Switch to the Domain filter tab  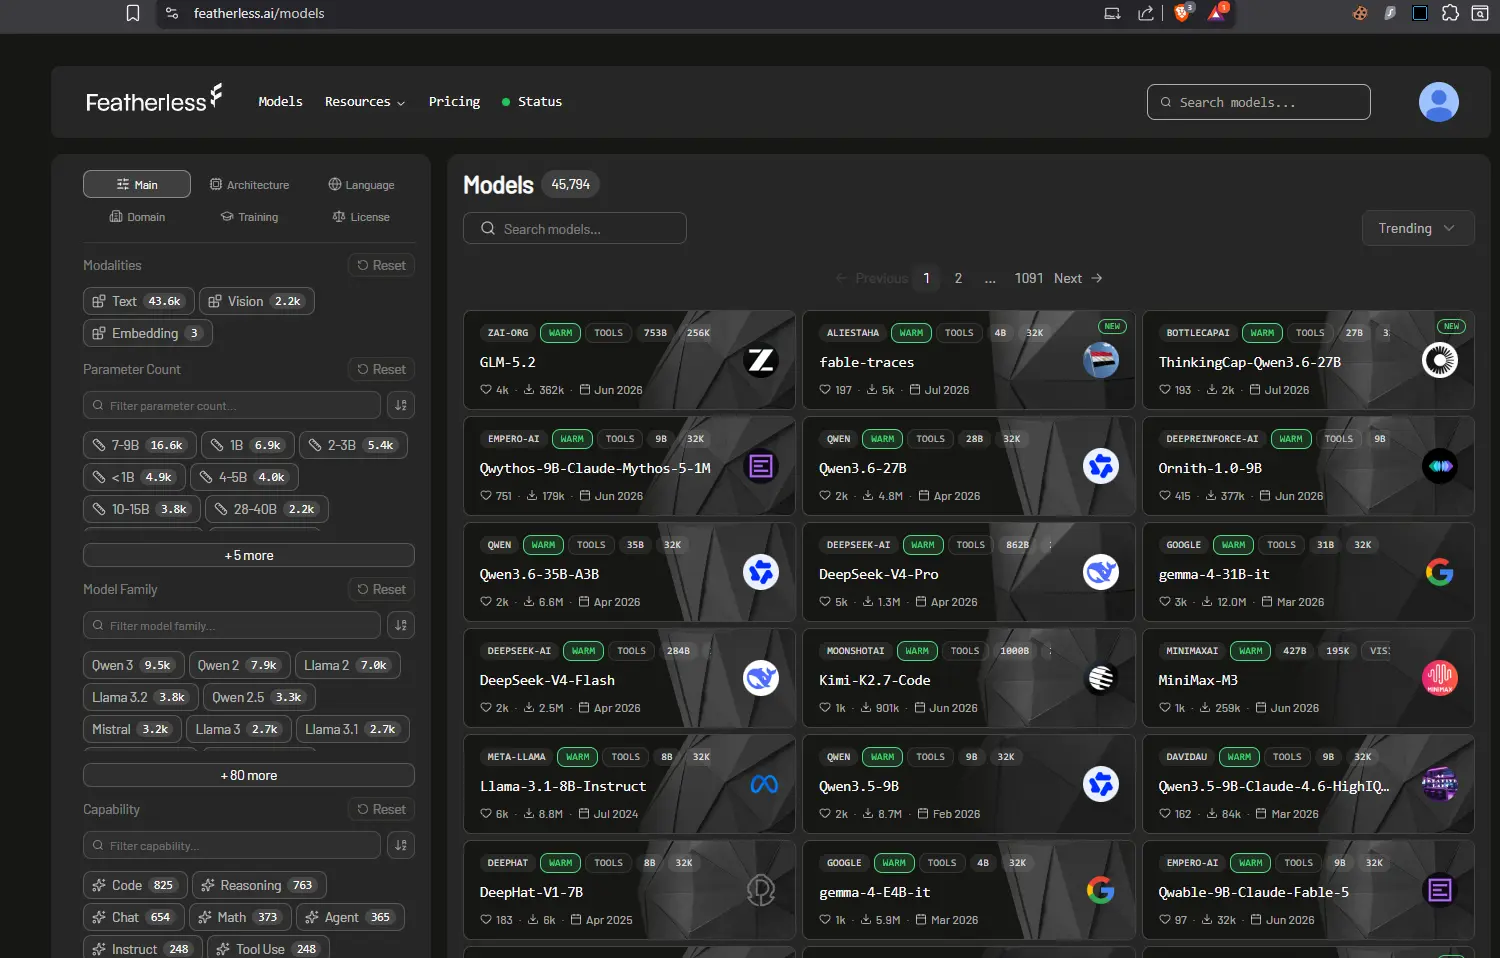point(137,216)
